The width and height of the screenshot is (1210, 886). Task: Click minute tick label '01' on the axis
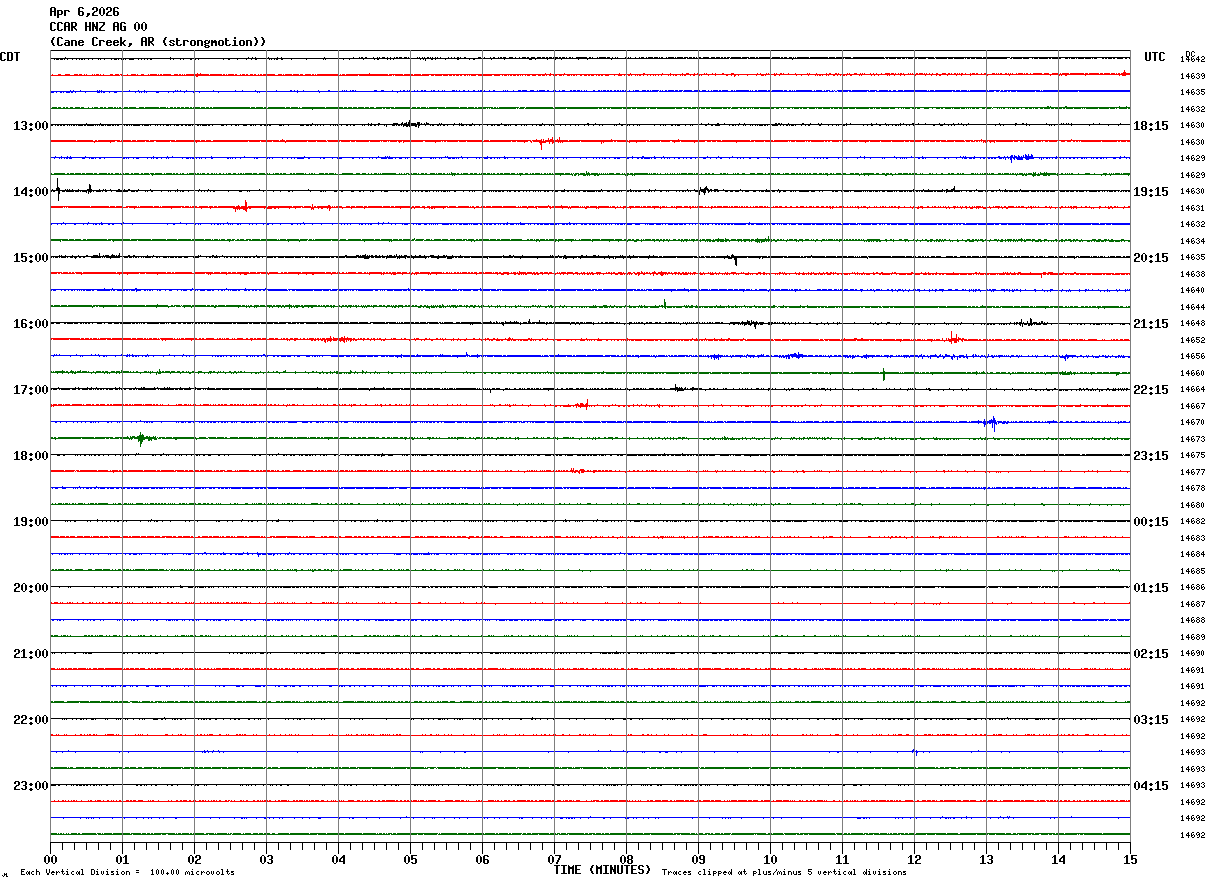[122, 859]
